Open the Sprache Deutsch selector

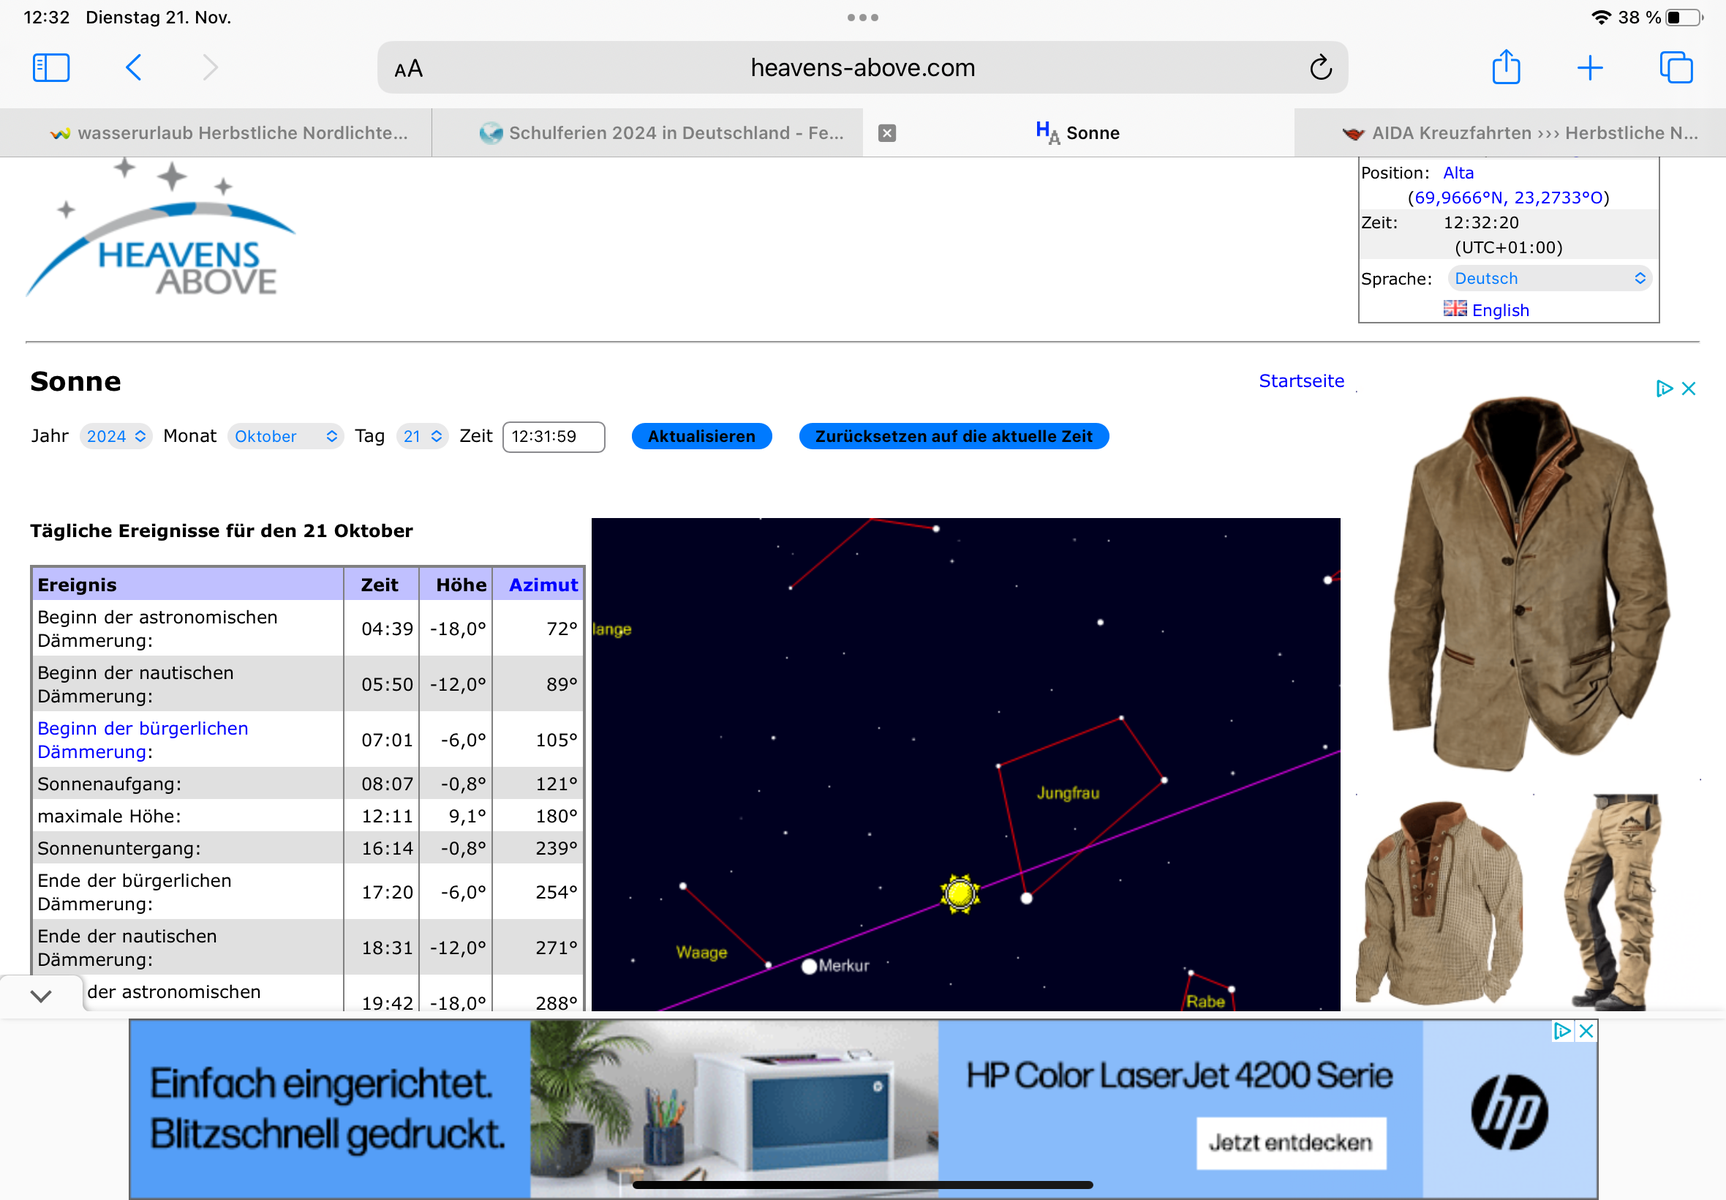coord(1549,278)
